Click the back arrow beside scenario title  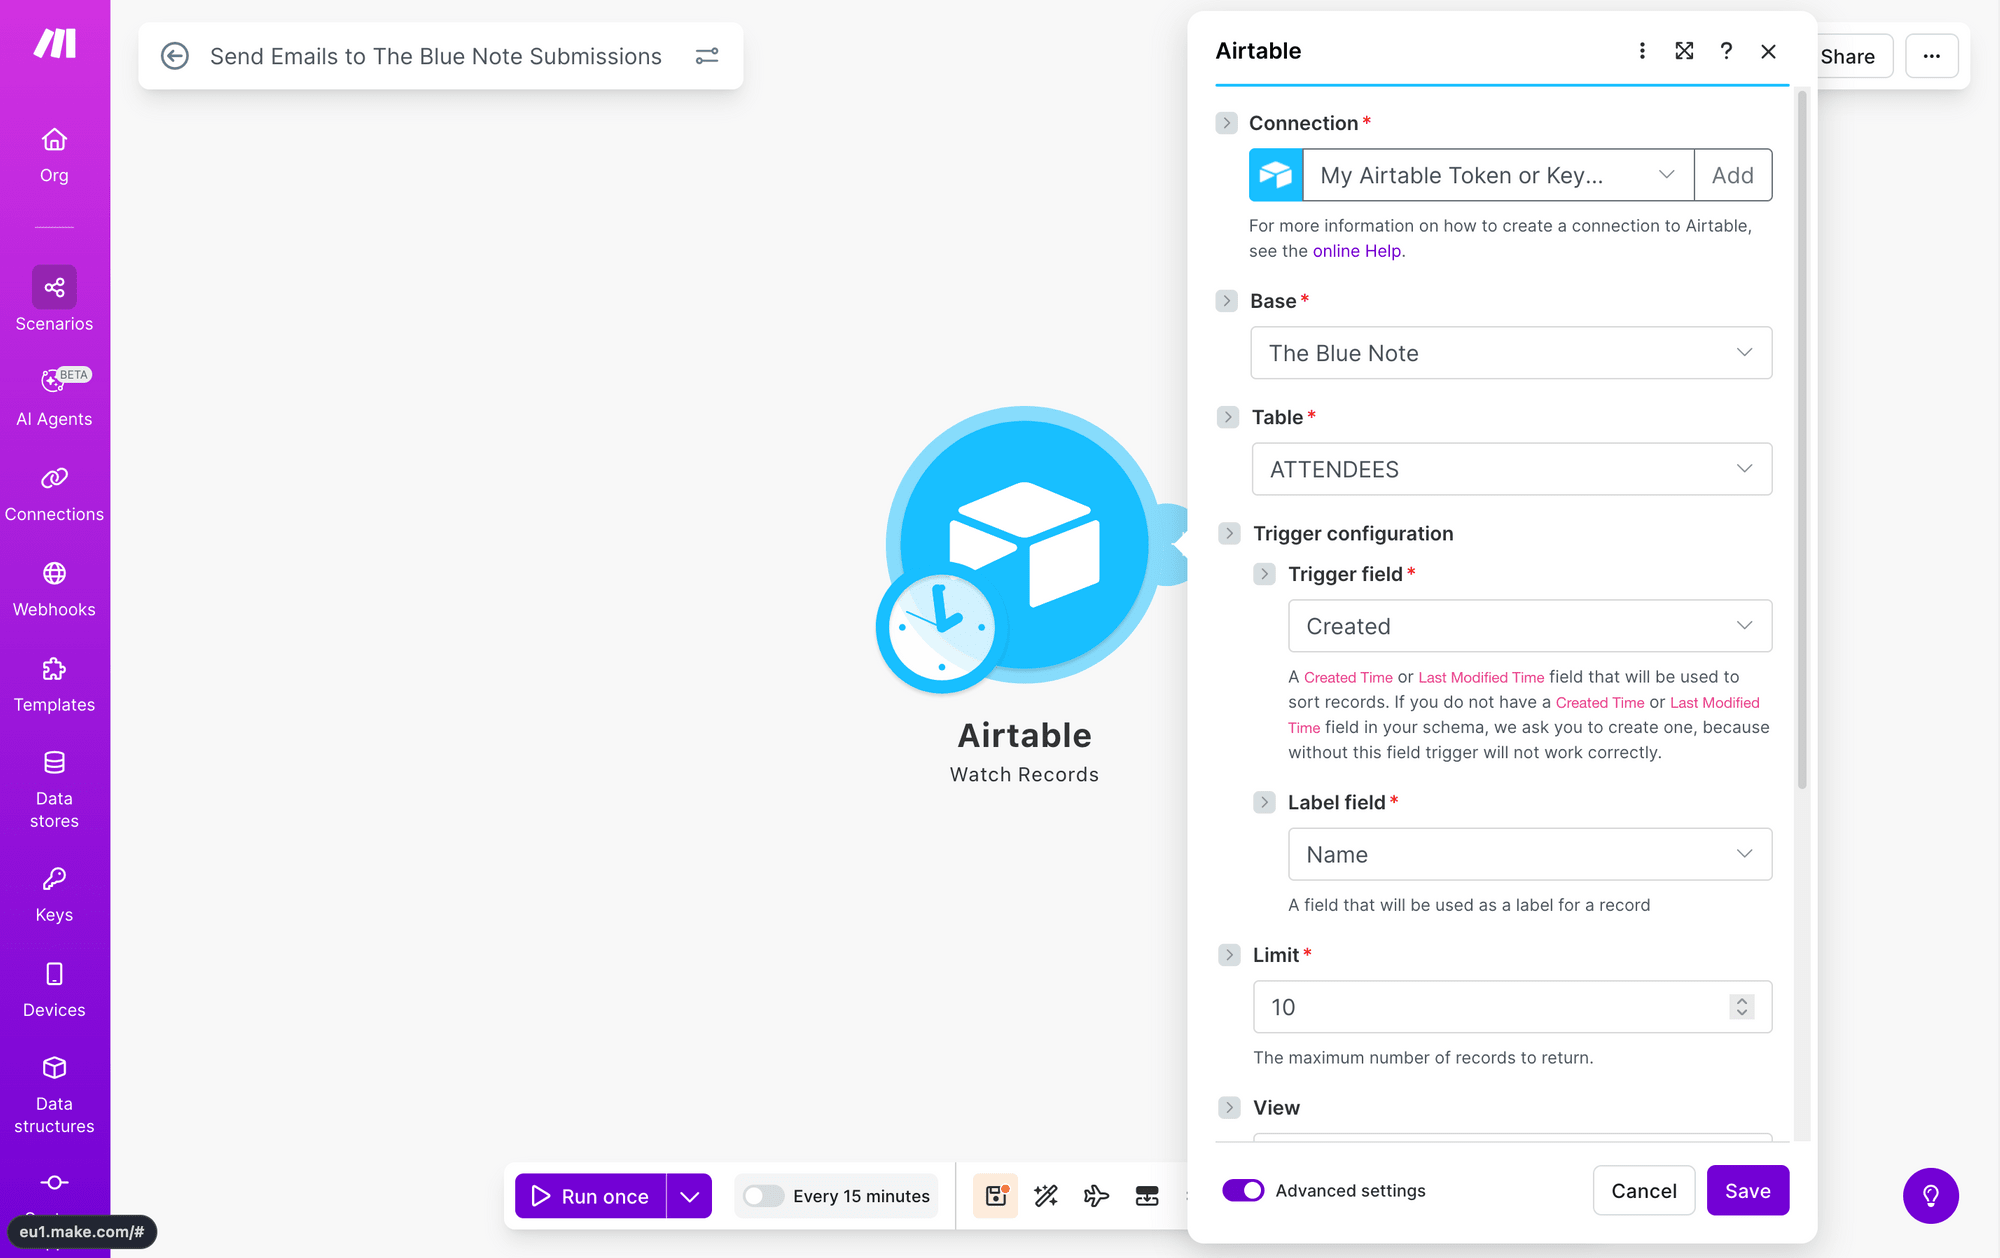coord(175,56)
